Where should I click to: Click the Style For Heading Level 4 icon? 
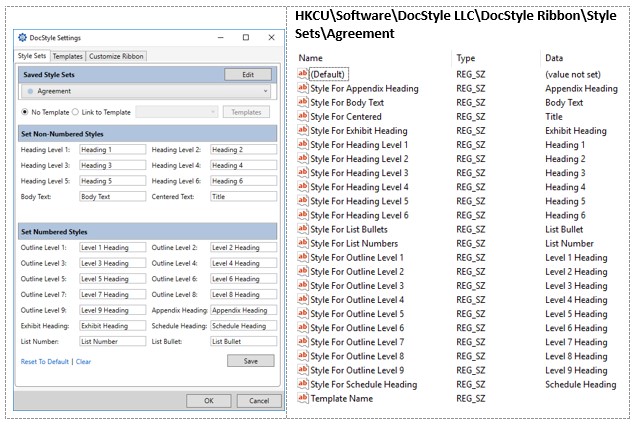[x=302, y=187]
